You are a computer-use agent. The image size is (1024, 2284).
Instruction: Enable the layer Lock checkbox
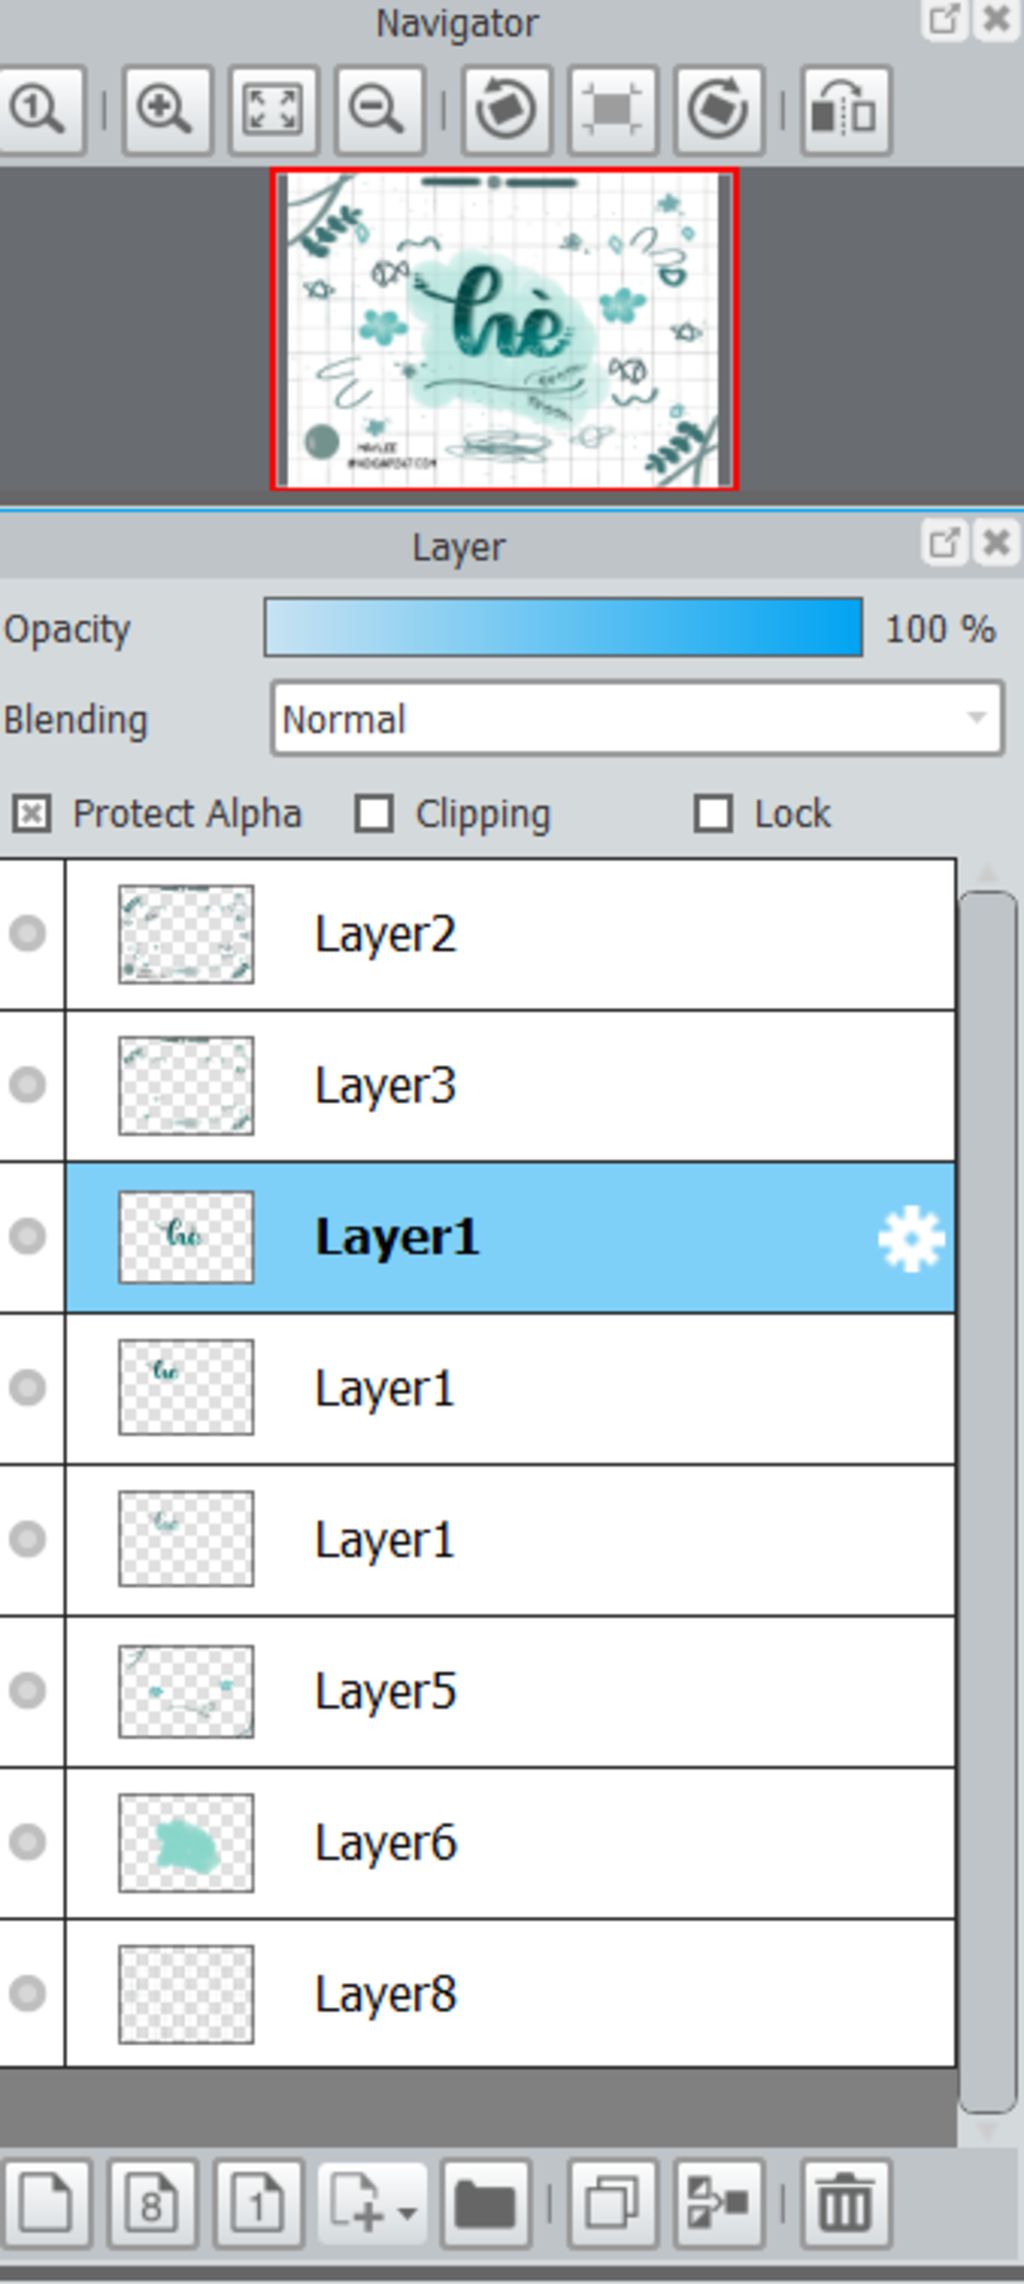click(713, 814)
